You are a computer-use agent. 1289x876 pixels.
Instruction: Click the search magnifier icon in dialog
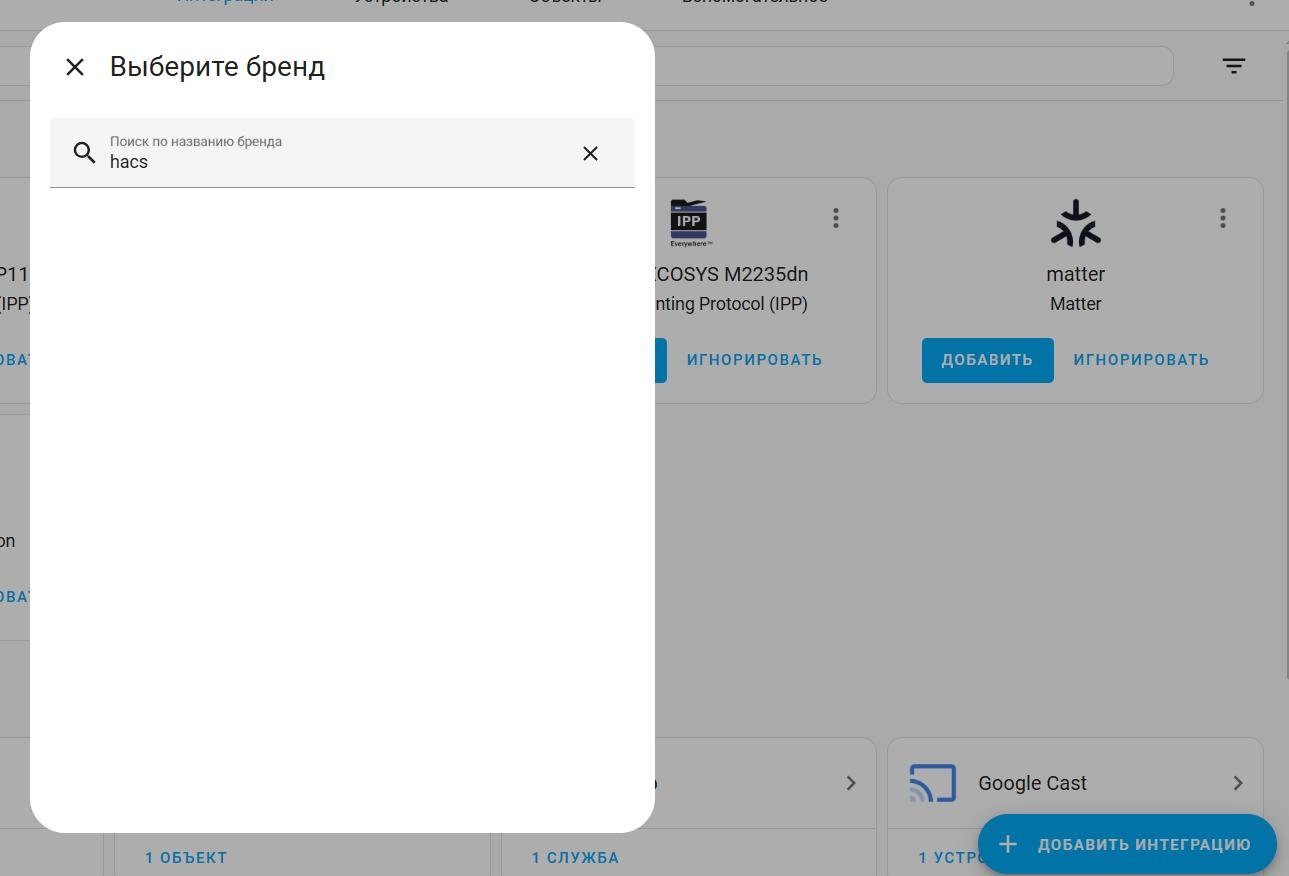85,153
